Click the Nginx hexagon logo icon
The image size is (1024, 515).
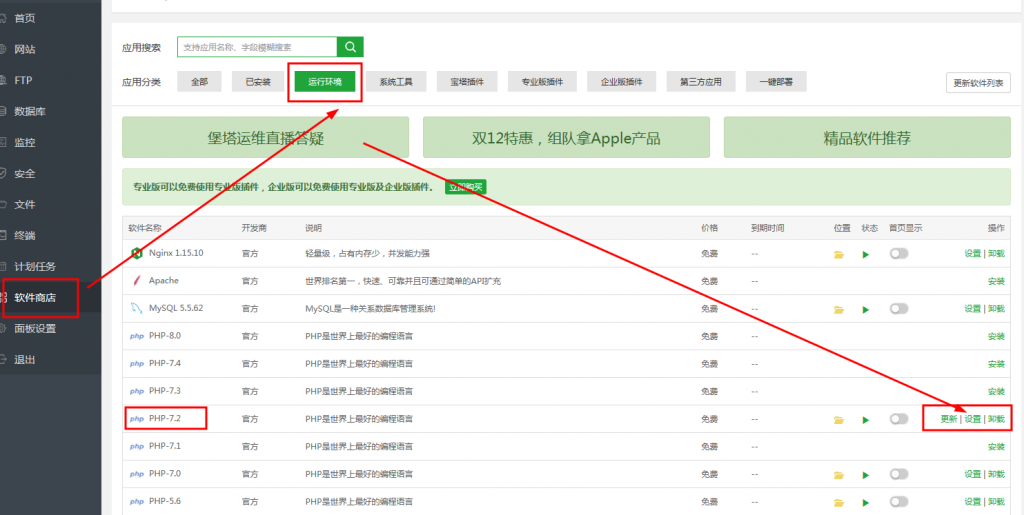point(136,253)
